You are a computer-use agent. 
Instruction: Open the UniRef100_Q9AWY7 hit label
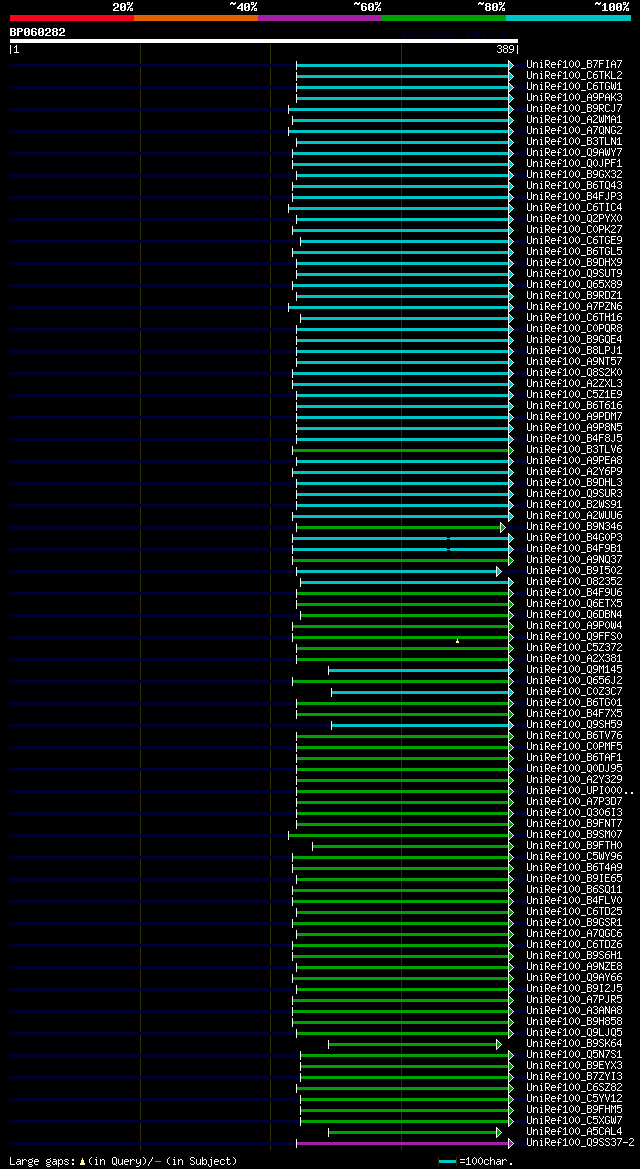(574, 153)
